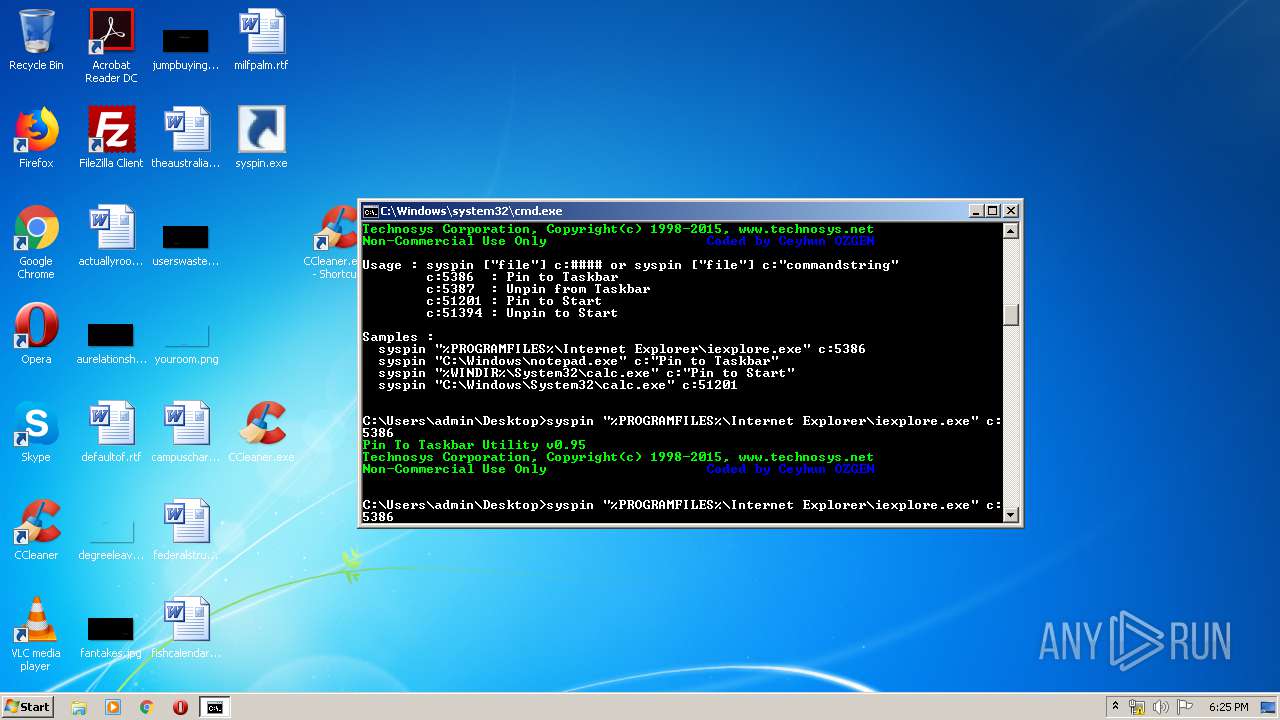
Task: Launch Acrobat Reader DC shortcut
Action: 111,46
